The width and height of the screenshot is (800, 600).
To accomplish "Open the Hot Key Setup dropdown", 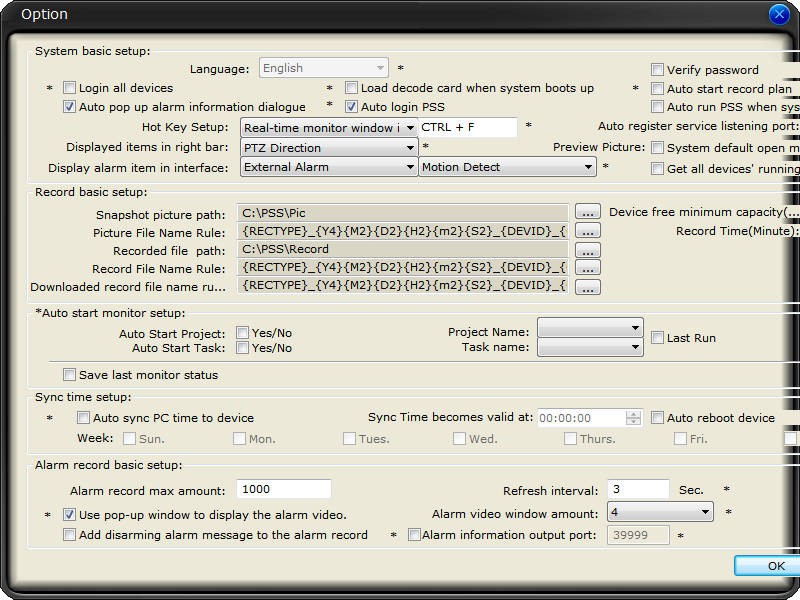I will coord(410,128).
